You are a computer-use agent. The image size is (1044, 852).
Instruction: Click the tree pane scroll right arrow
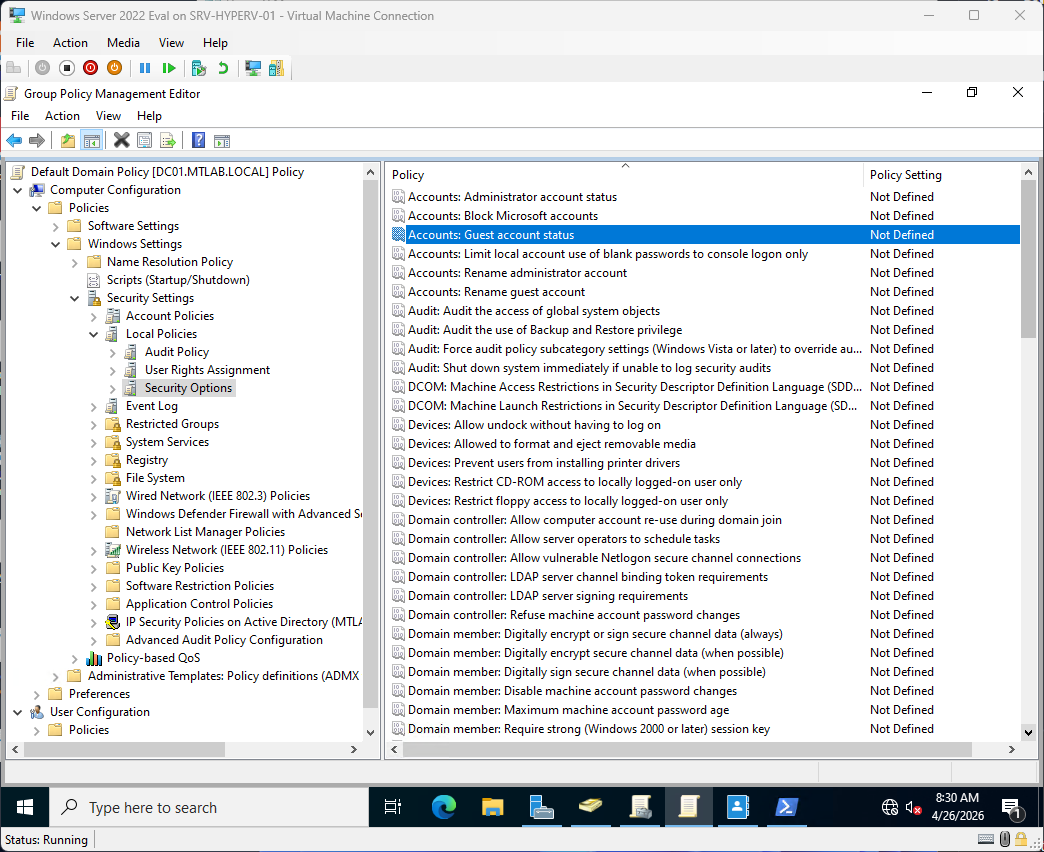(x=354, y=749)
